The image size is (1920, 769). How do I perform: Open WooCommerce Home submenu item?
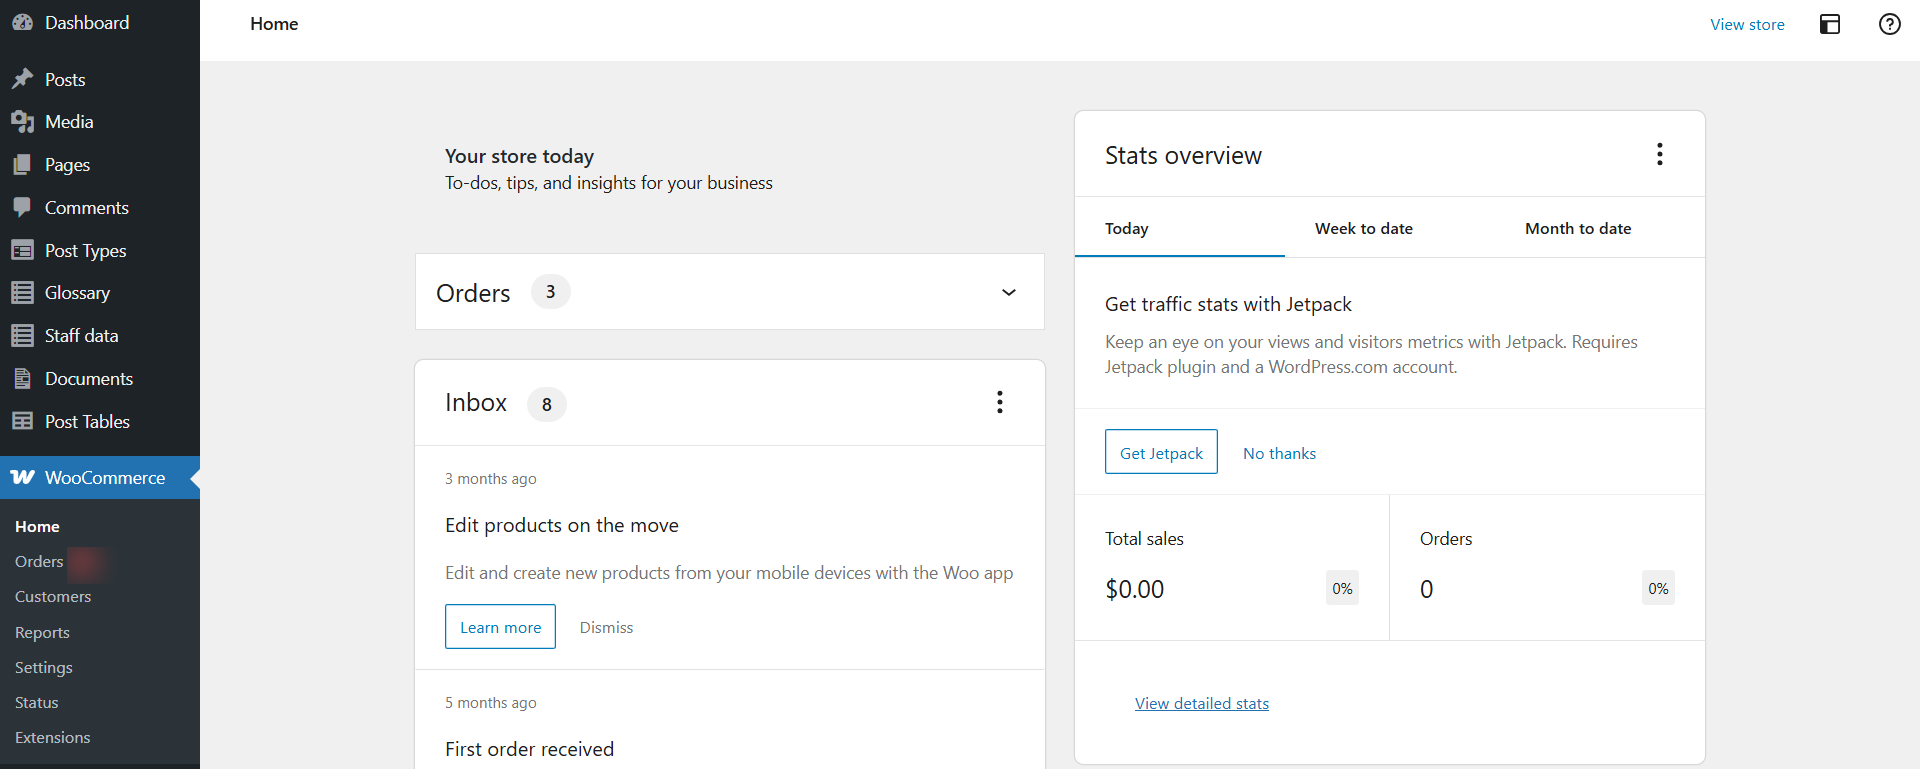37,526
